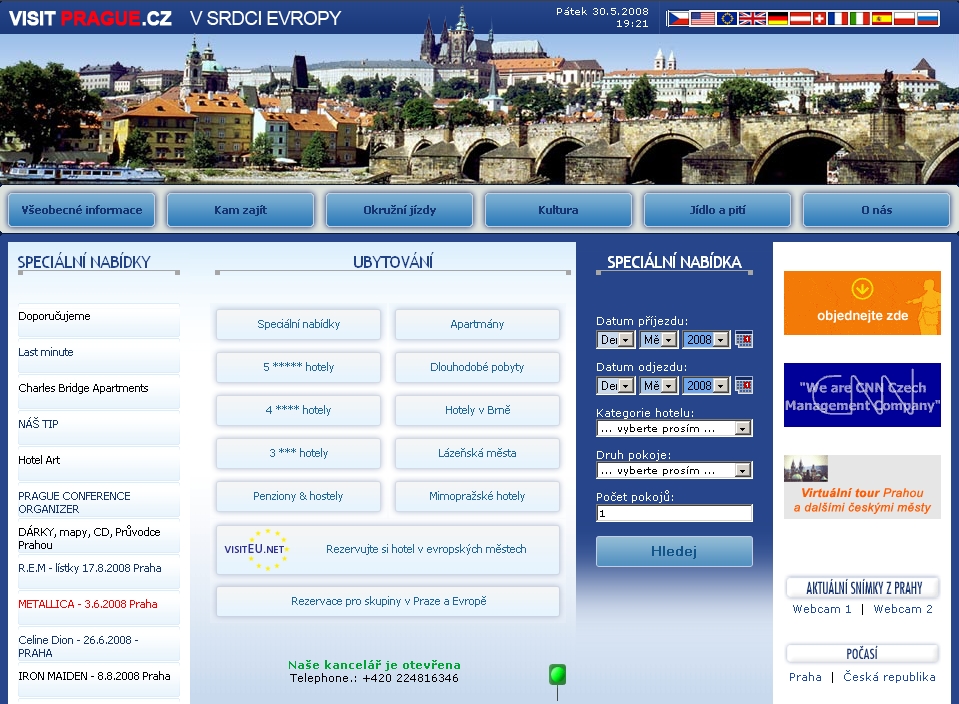Select the United Kingdom flag icon
Viewport: 959px width, 704px height.
coord(752,18)
